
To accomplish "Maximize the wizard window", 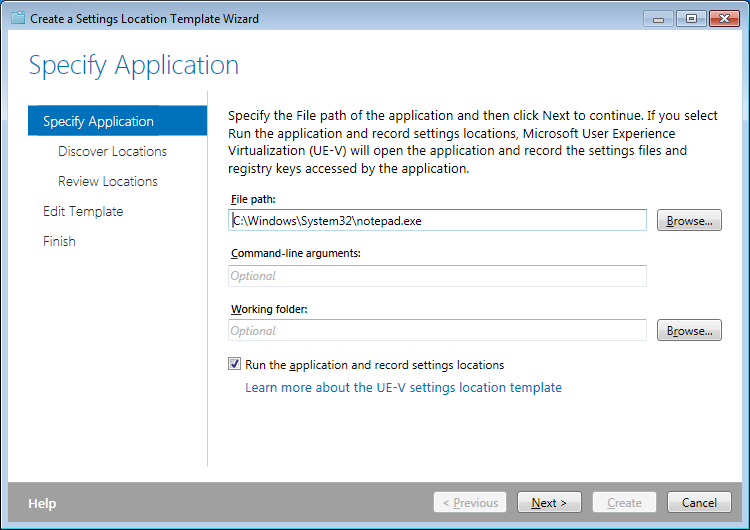I will 690,18.
